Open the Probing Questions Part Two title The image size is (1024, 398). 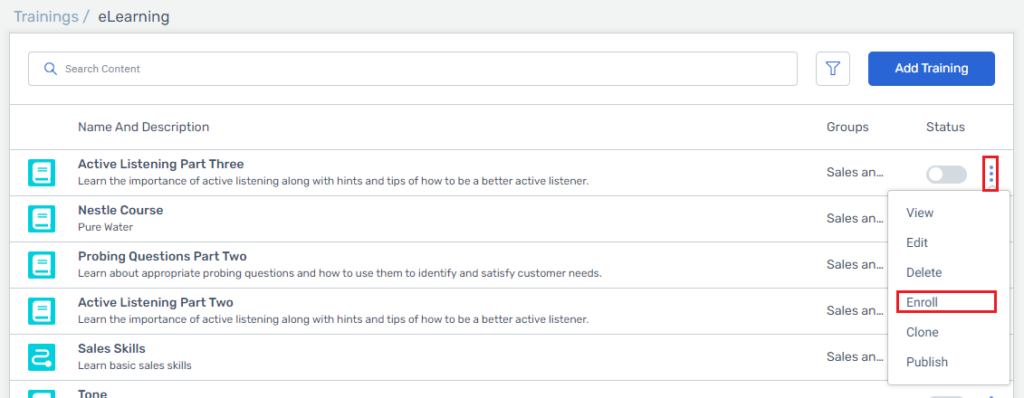coord(162,256)
